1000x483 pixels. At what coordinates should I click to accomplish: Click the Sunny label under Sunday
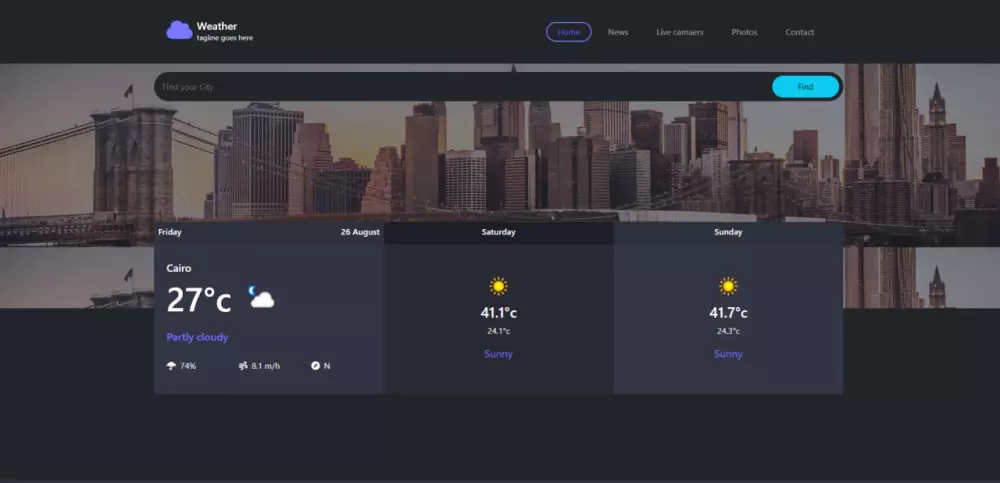tap(728, 354)
